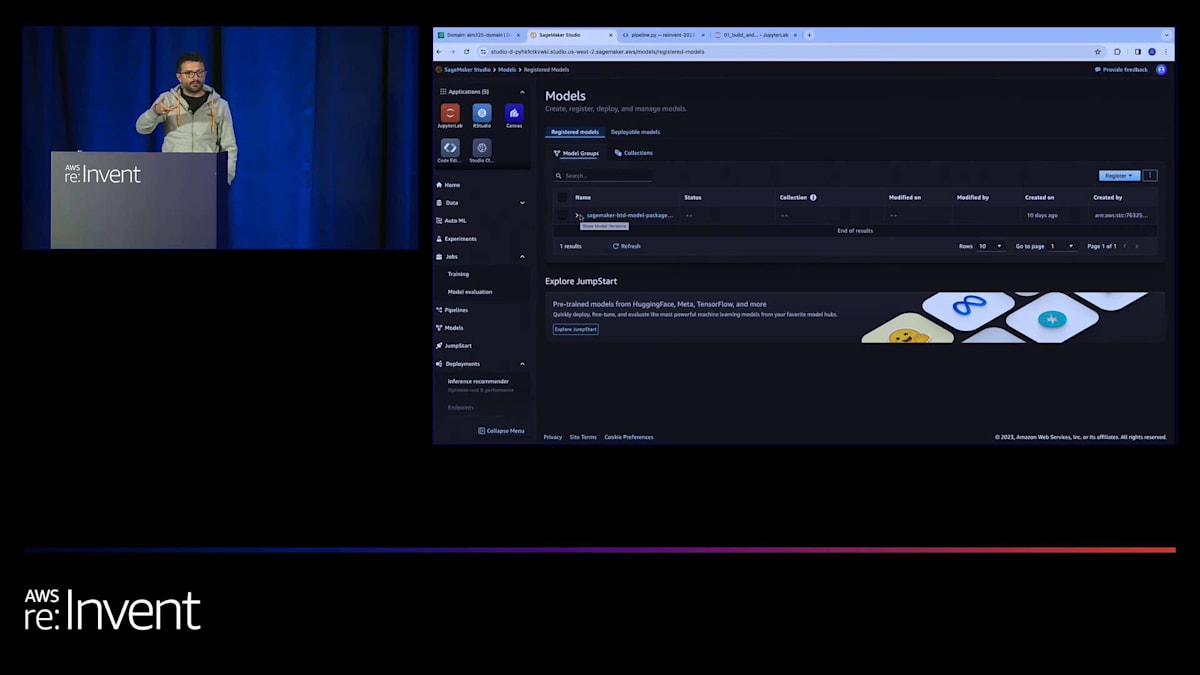Click the Explore JumpStart button
Image resolution: width=1200 pixels, height=675 pixels.
tap(576, 329)
